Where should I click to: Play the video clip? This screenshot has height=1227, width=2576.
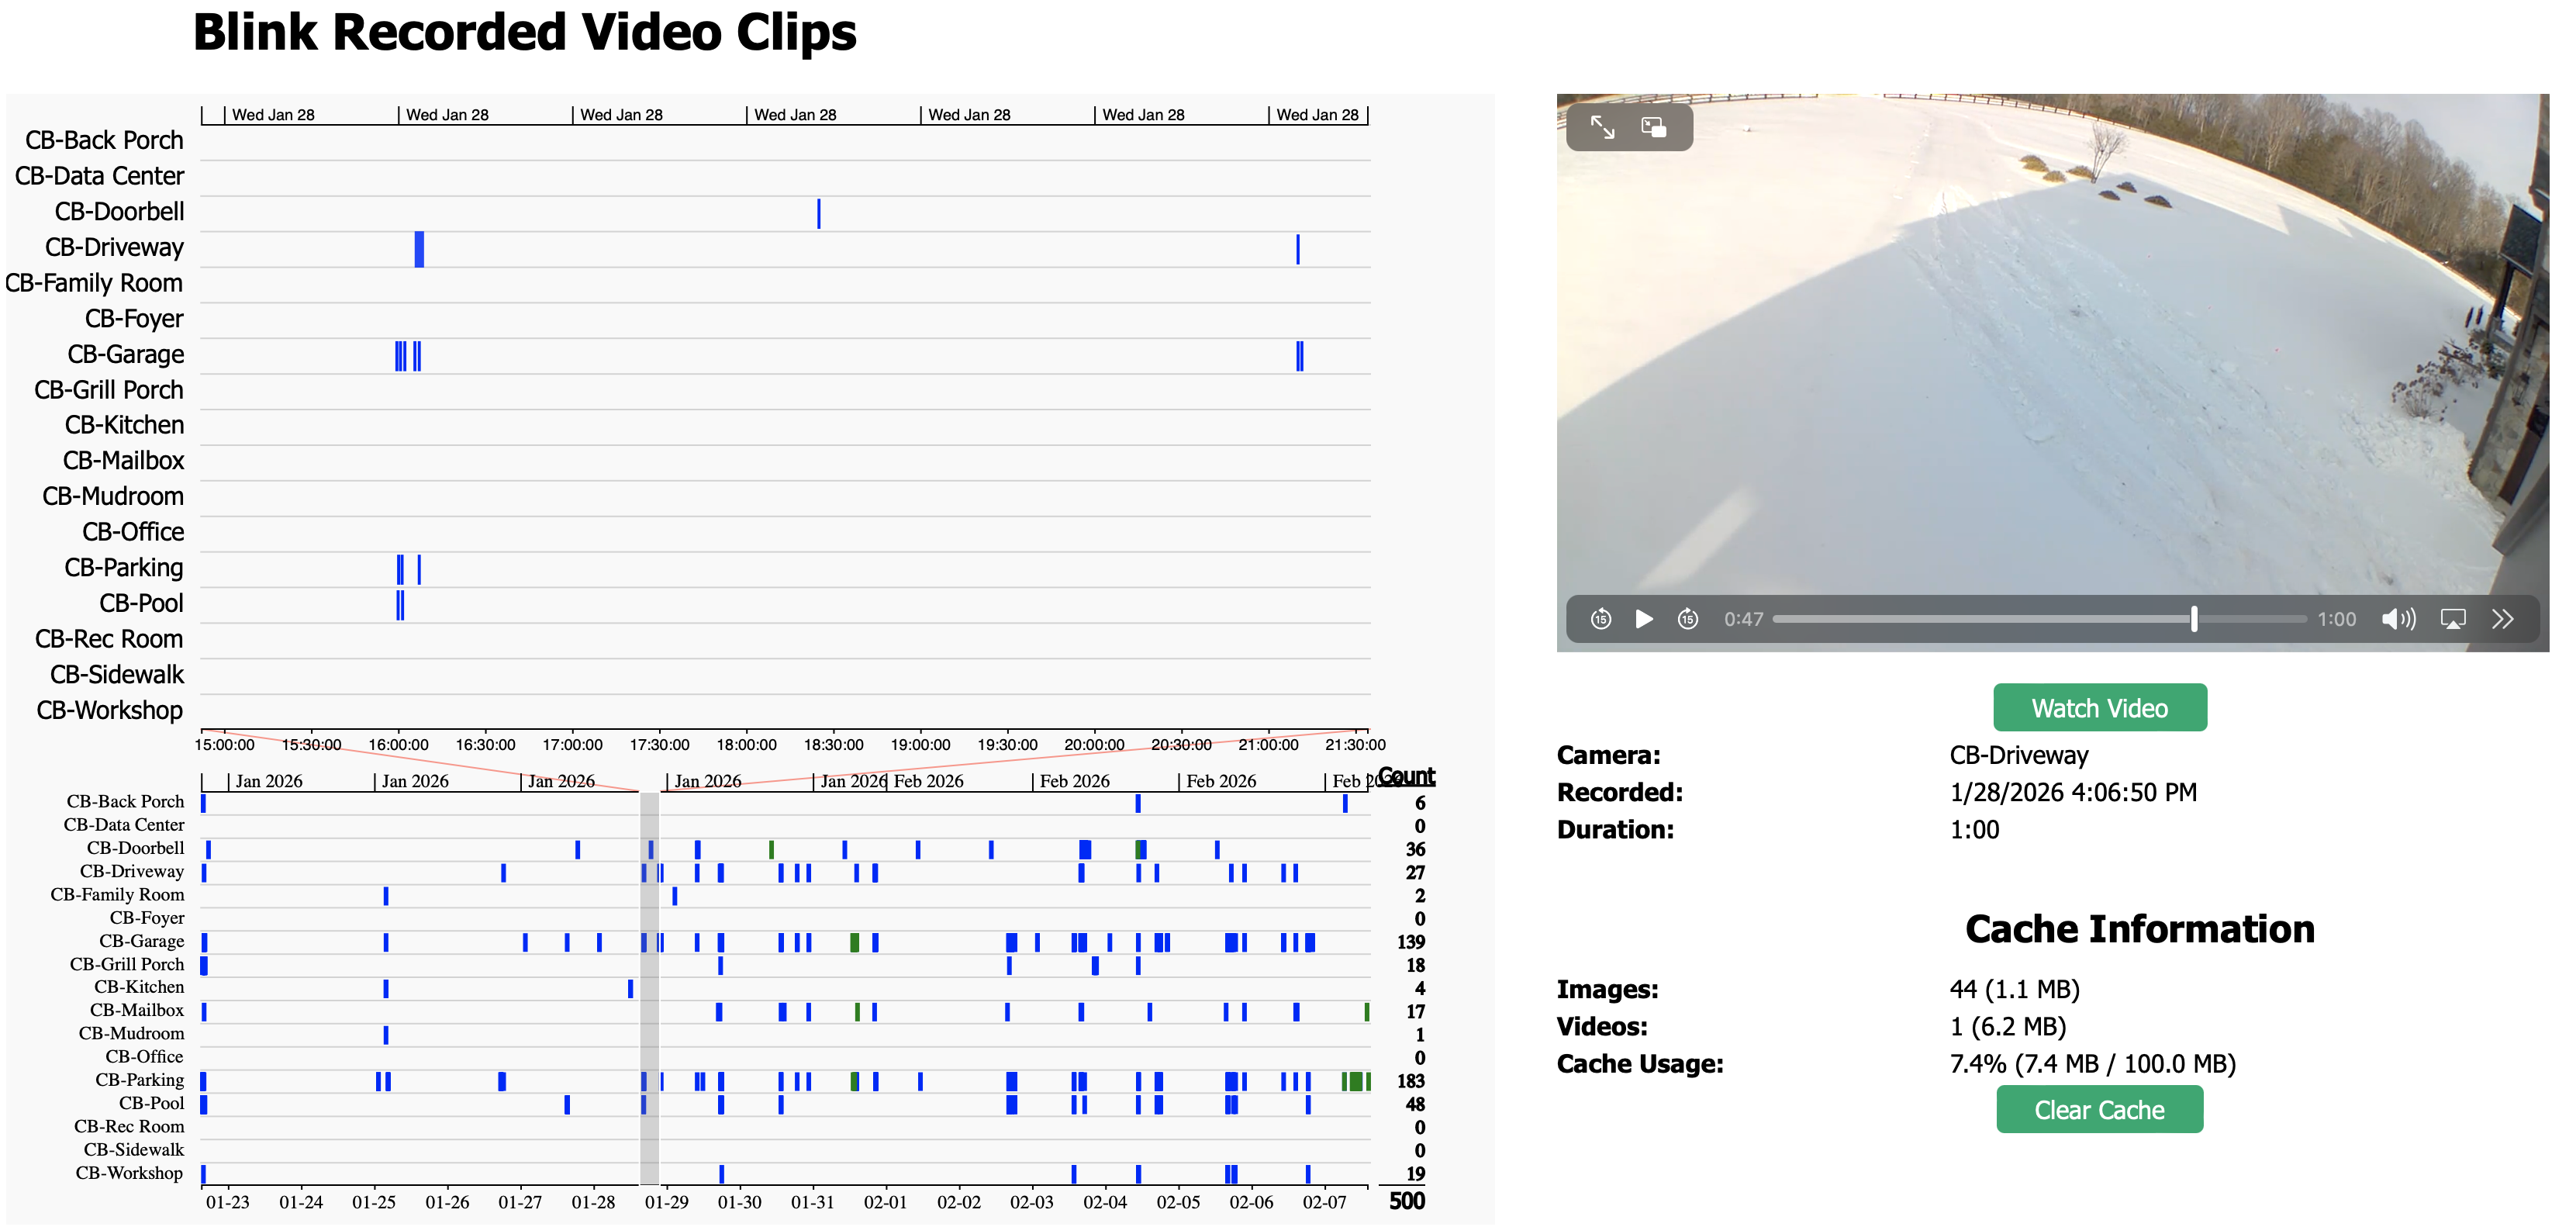(x=1645, y=619)
